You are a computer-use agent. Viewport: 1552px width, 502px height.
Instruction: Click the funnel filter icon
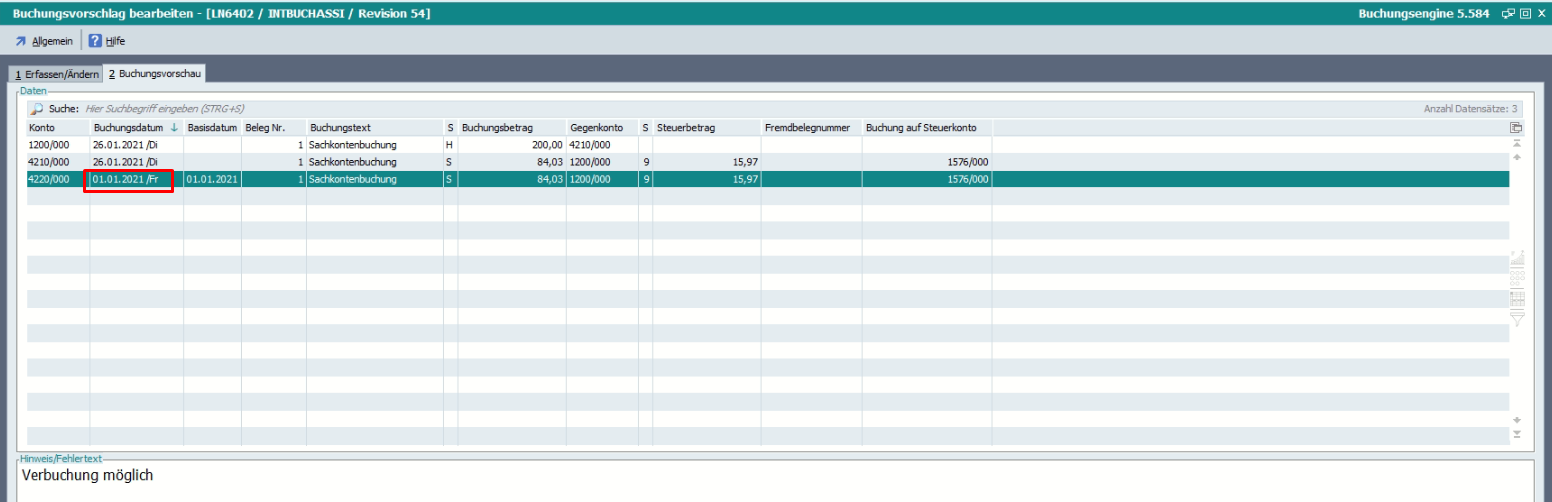tap(1517, 318)
